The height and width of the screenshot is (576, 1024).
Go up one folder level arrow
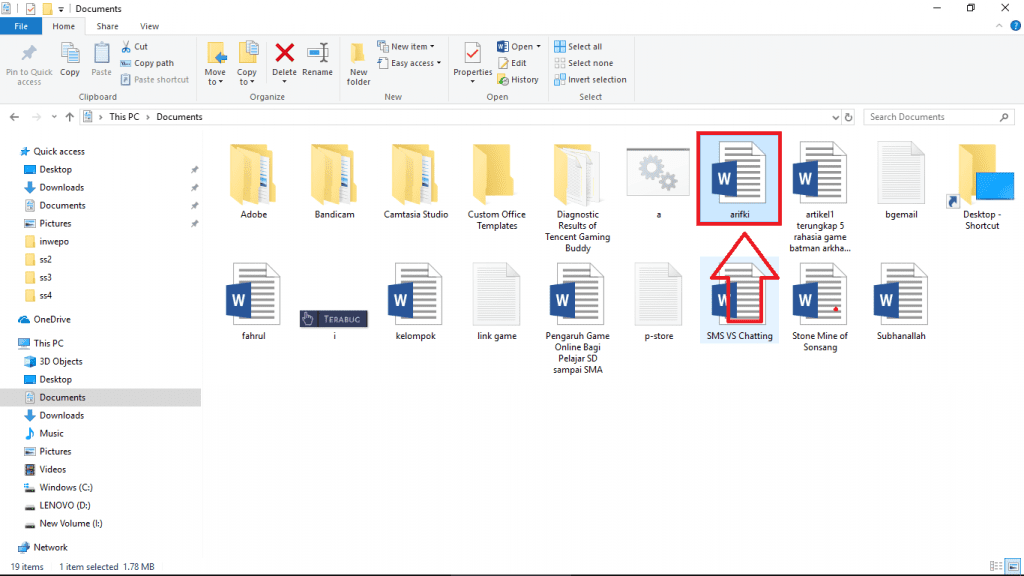[x=70, y=117]
